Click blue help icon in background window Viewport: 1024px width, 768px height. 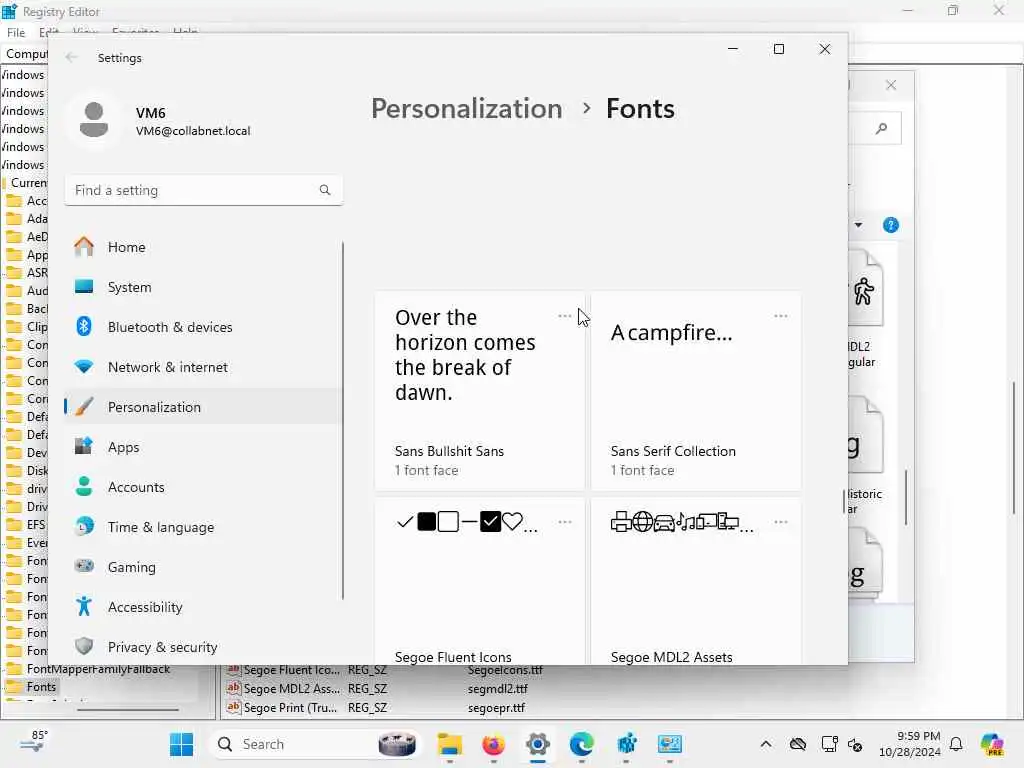click(891, 225)
